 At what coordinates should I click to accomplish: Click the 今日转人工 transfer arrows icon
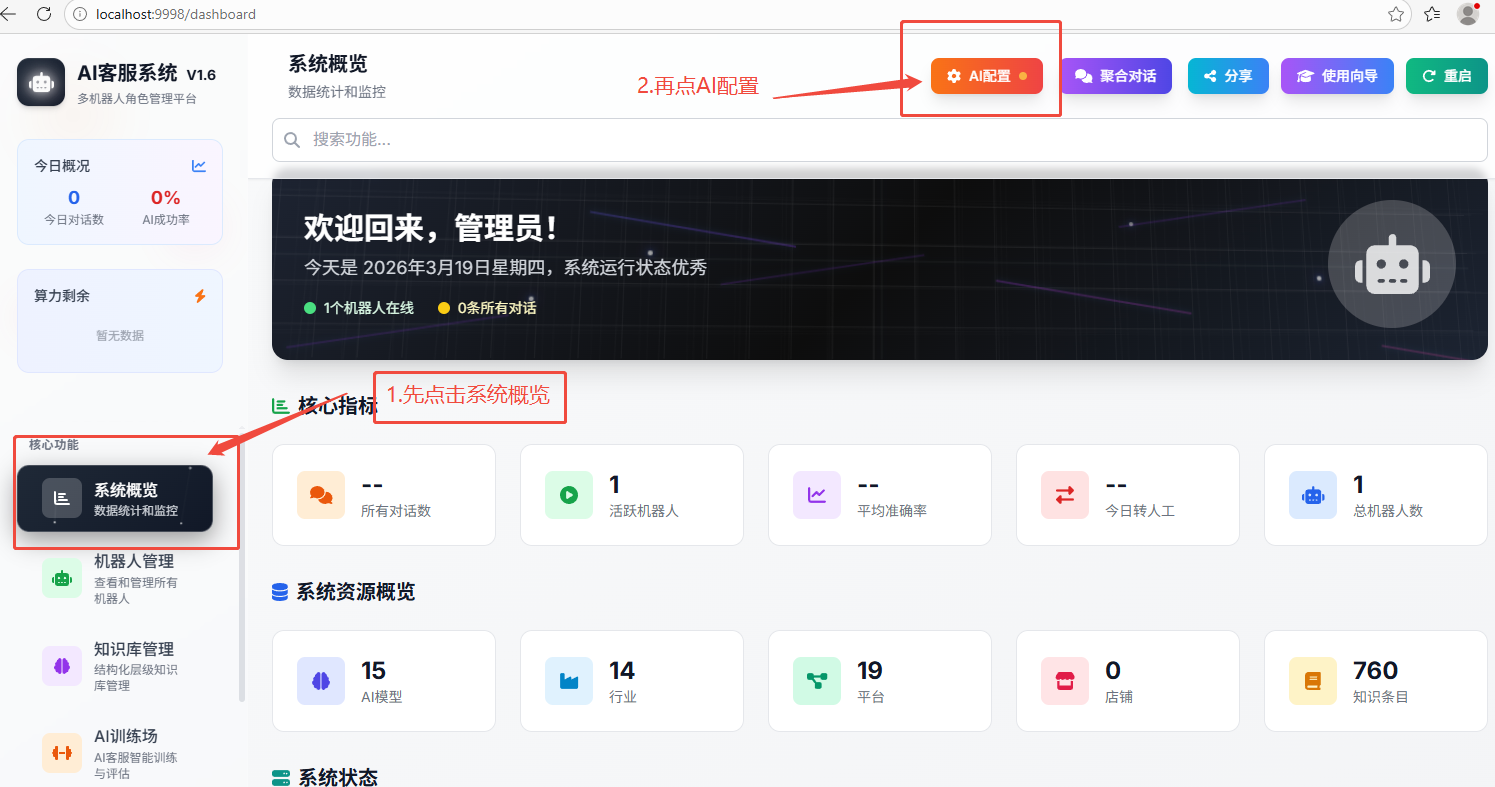tap(1065, 495)
